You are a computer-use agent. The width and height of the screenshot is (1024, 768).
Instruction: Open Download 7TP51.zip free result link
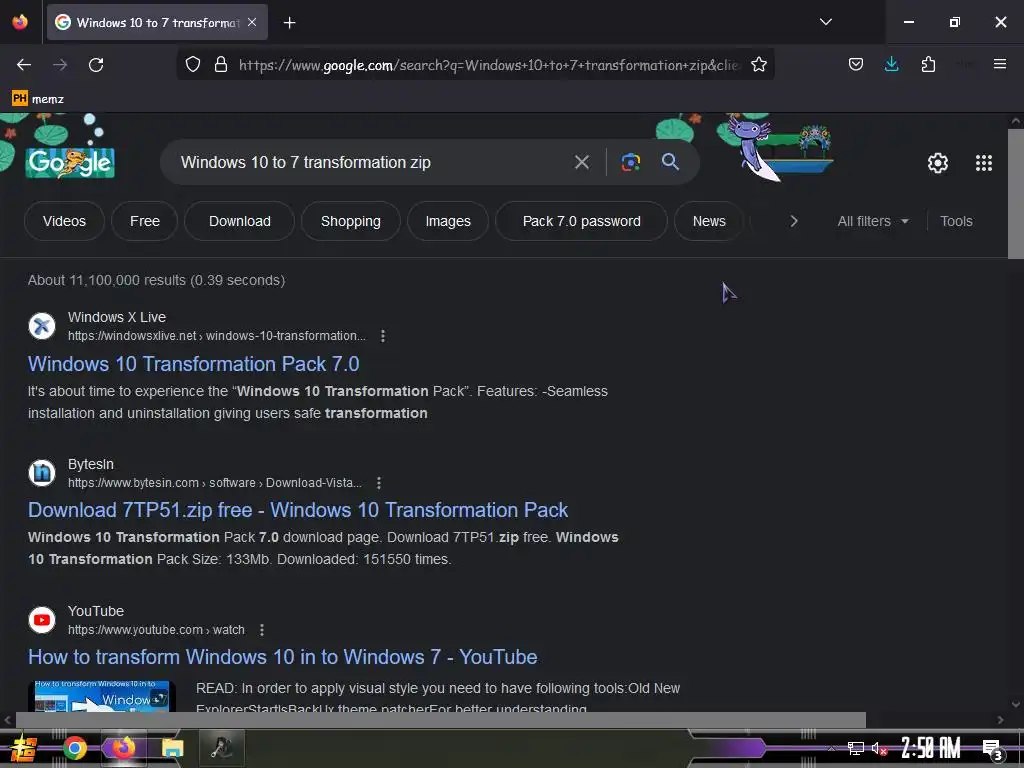(298, 510)
